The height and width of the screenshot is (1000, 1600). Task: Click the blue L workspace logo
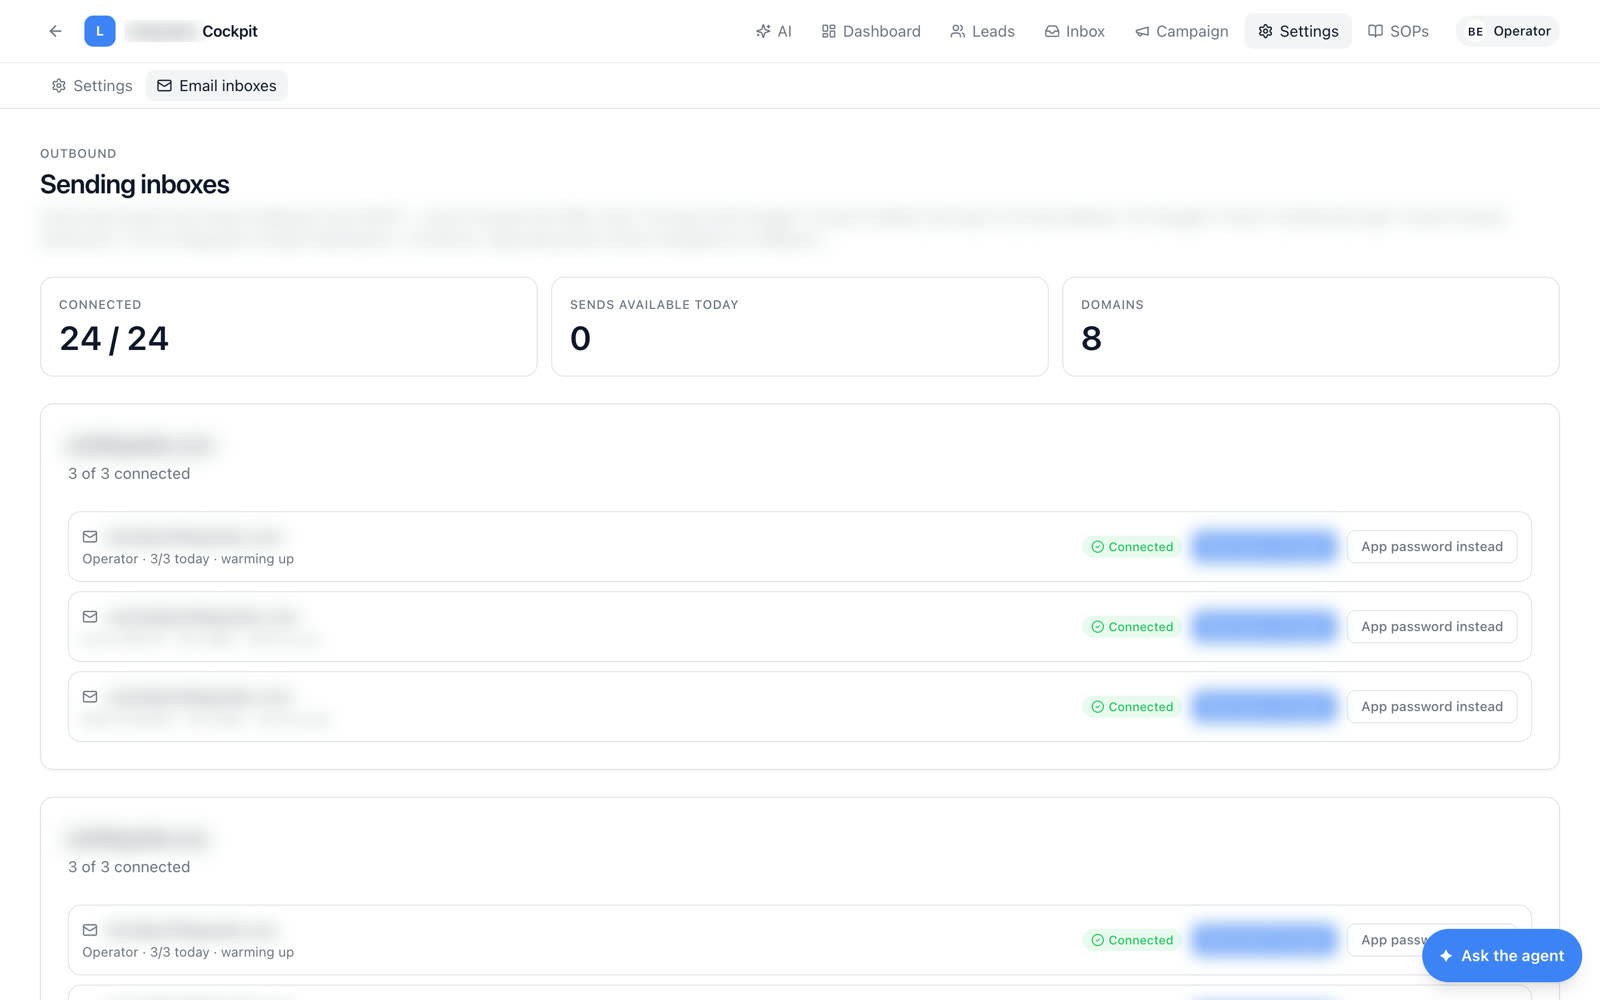click(x=100, y=31)
